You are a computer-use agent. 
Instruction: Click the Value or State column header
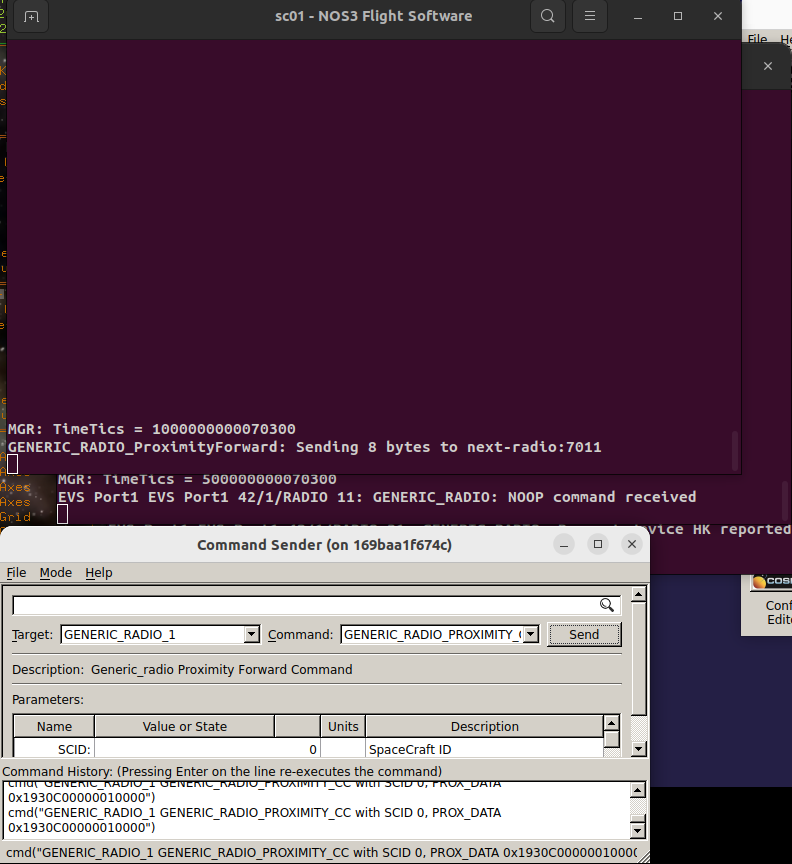[x=185, y=726]
